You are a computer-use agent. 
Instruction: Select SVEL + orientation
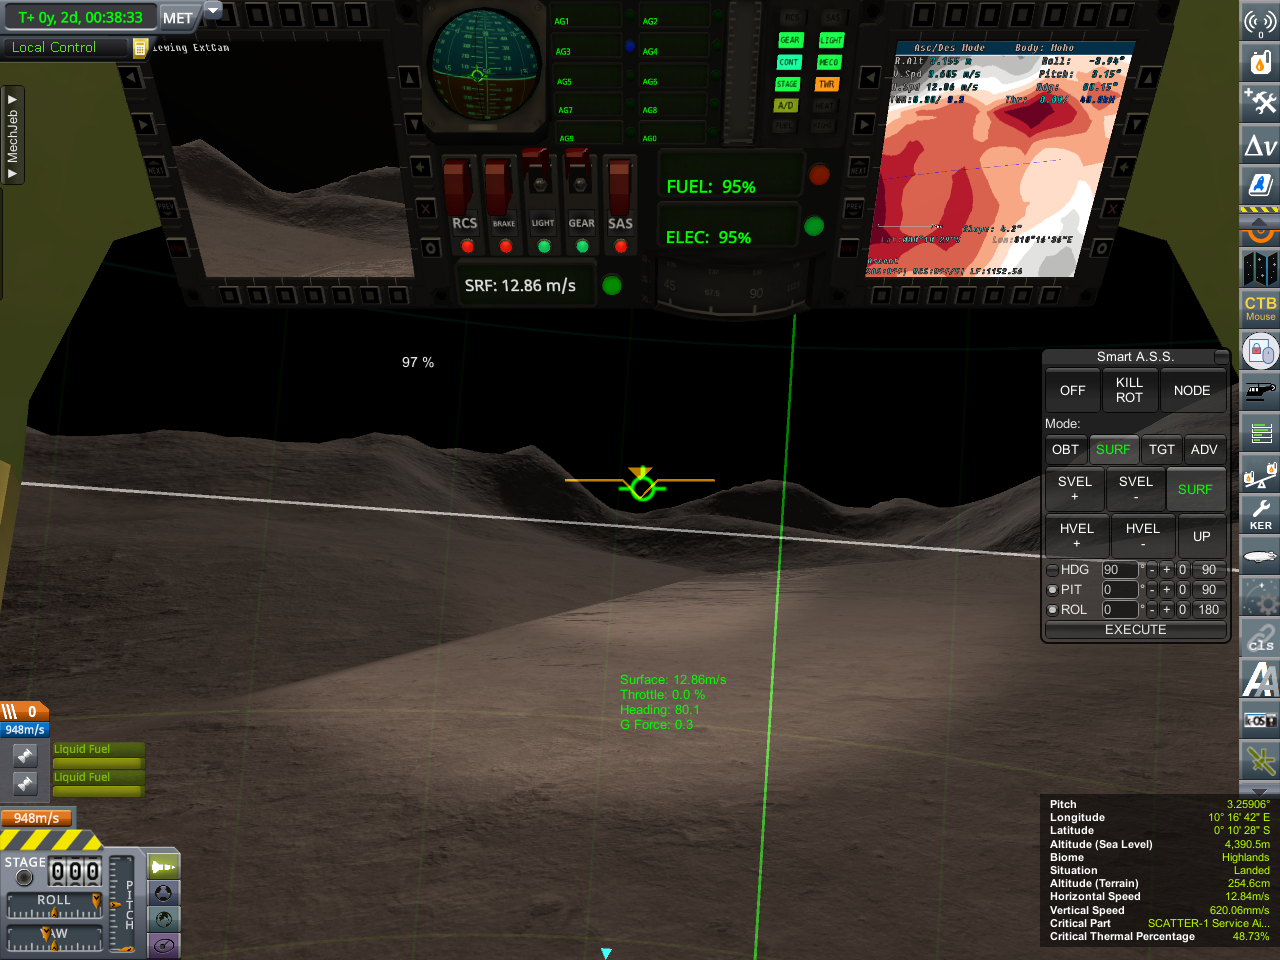pos(1075,489)
